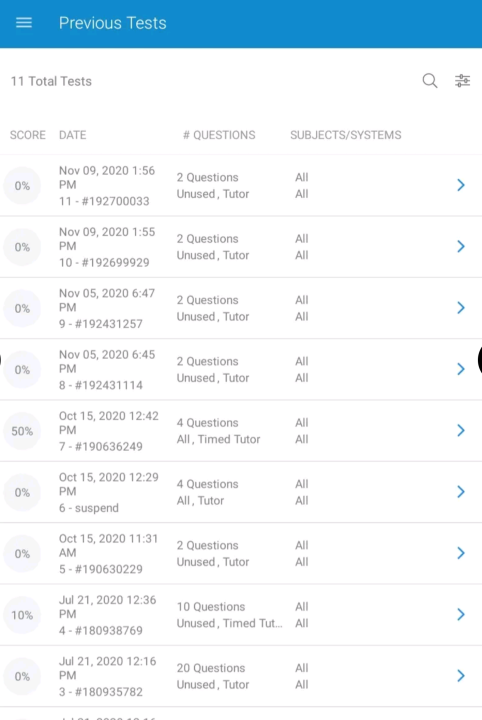The image size is (482, 720).
Task: Tap the search magnifier icon
Action: tap(430, 81)
